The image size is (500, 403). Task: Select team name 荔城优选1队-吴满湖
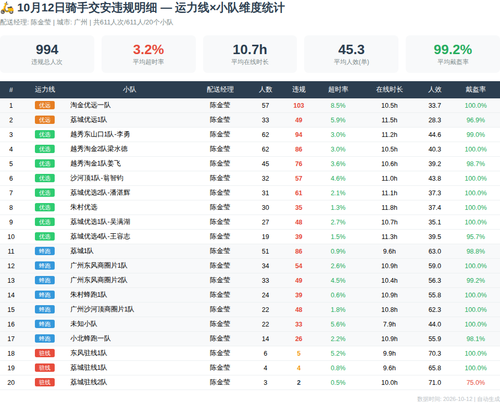pos(100,222)
